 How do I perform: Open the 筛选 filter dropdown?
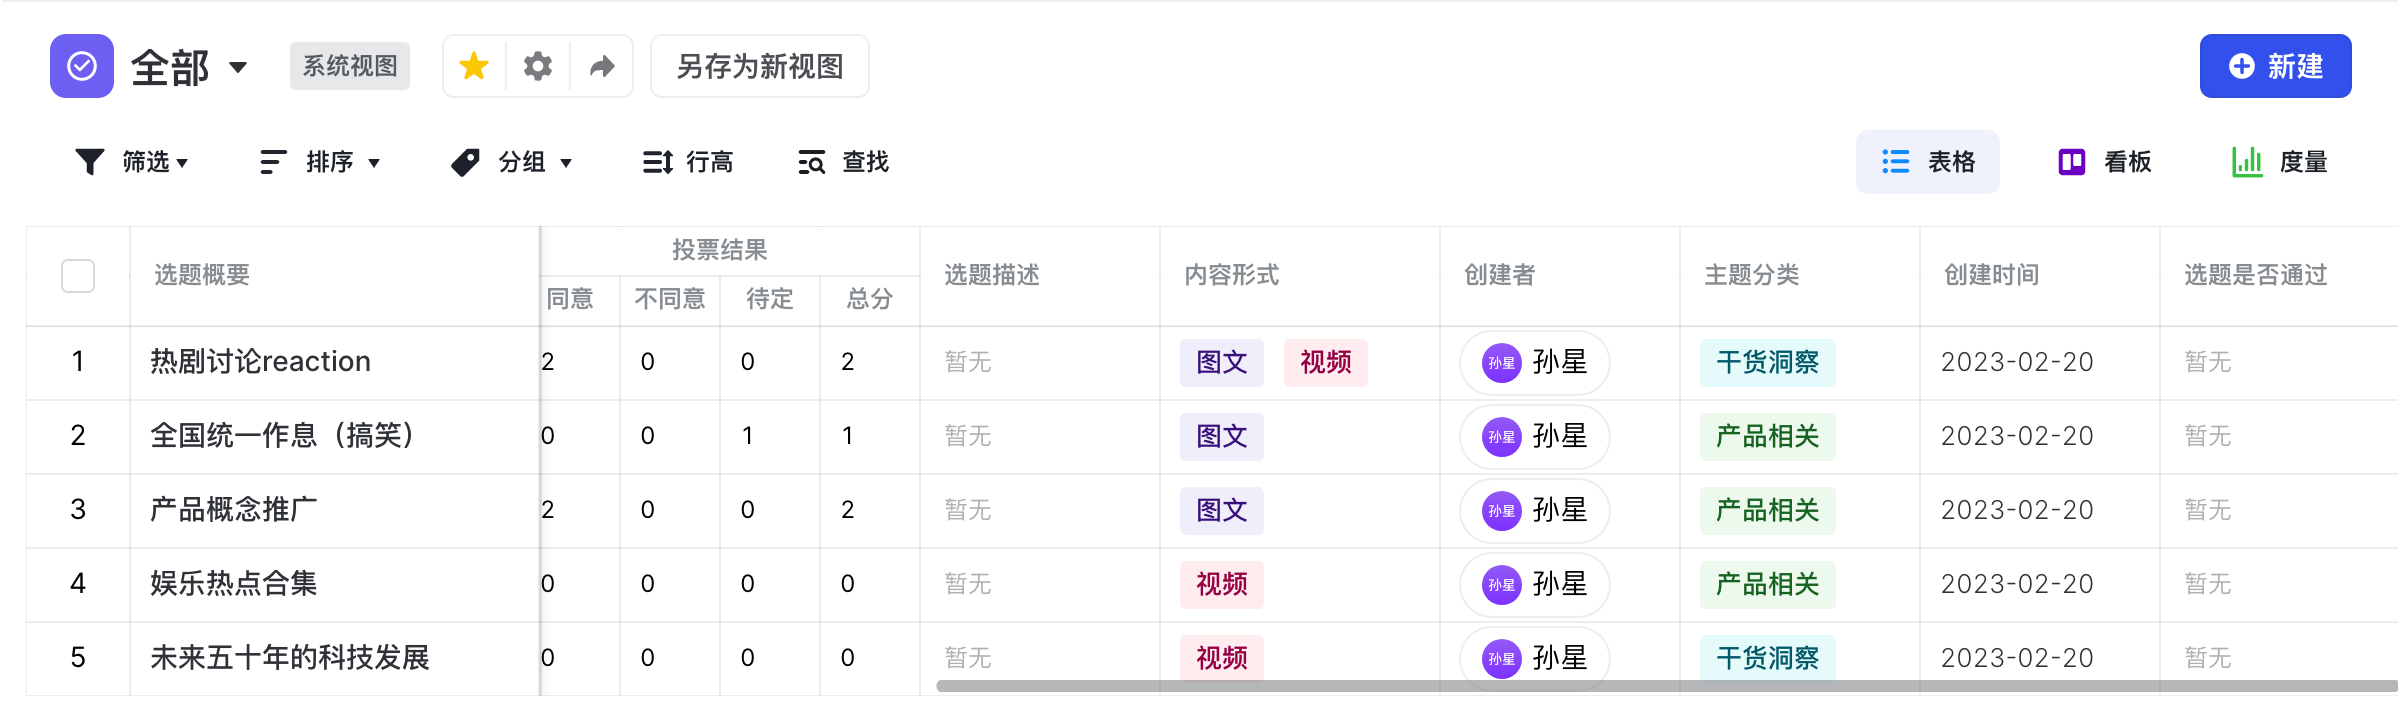click(x=132, y=162)
